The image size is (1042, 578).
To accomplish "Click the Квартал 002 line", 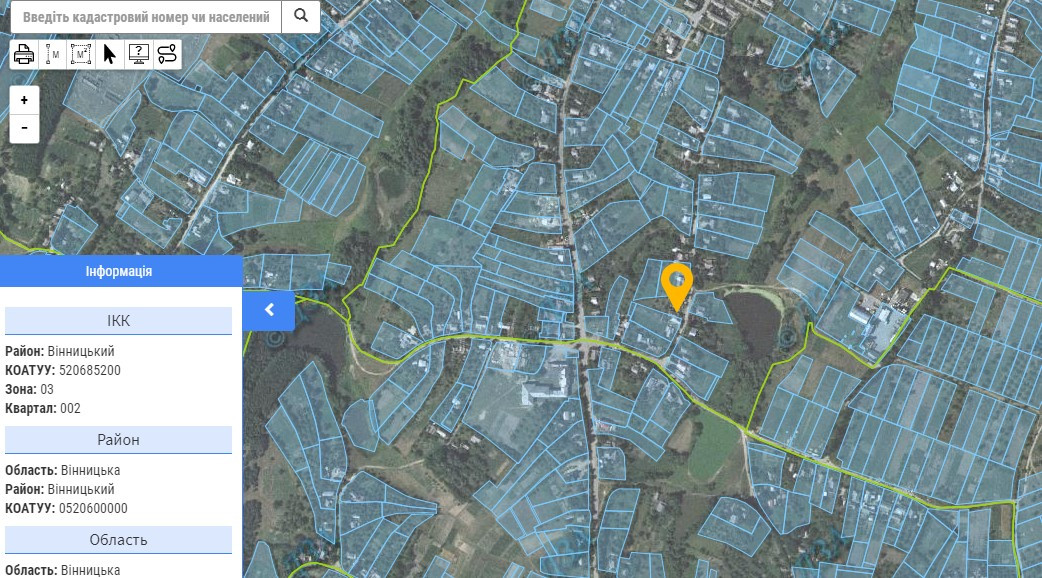I will tap(43, 409).
